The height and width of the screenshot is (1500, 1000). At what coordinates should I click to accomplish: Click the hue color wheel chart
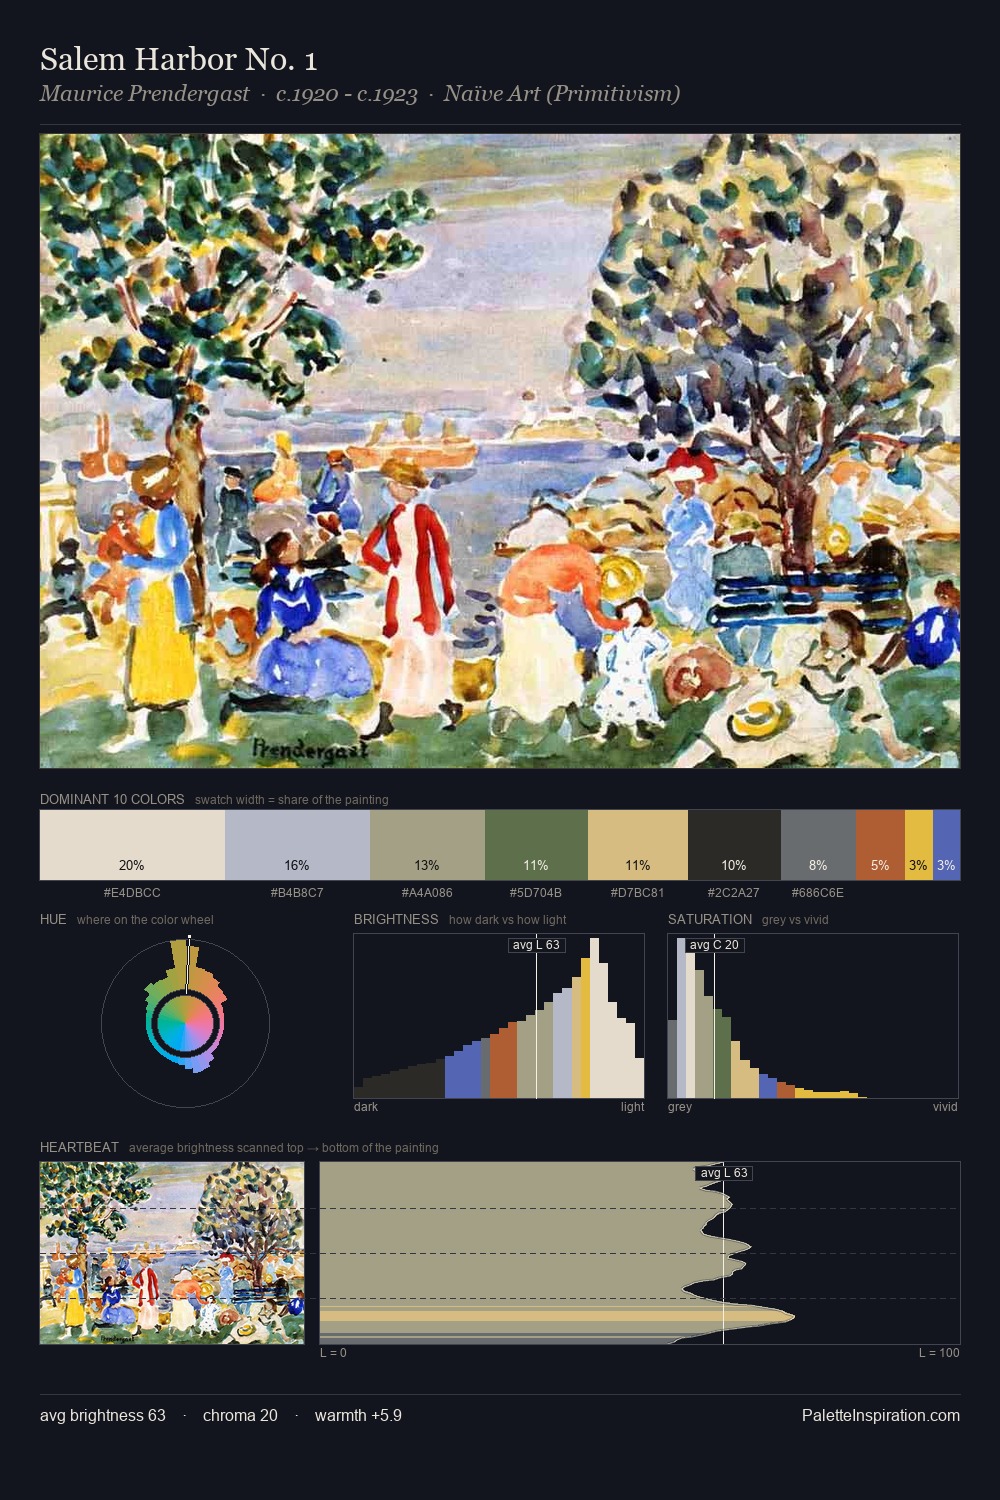coord(185,1022)
